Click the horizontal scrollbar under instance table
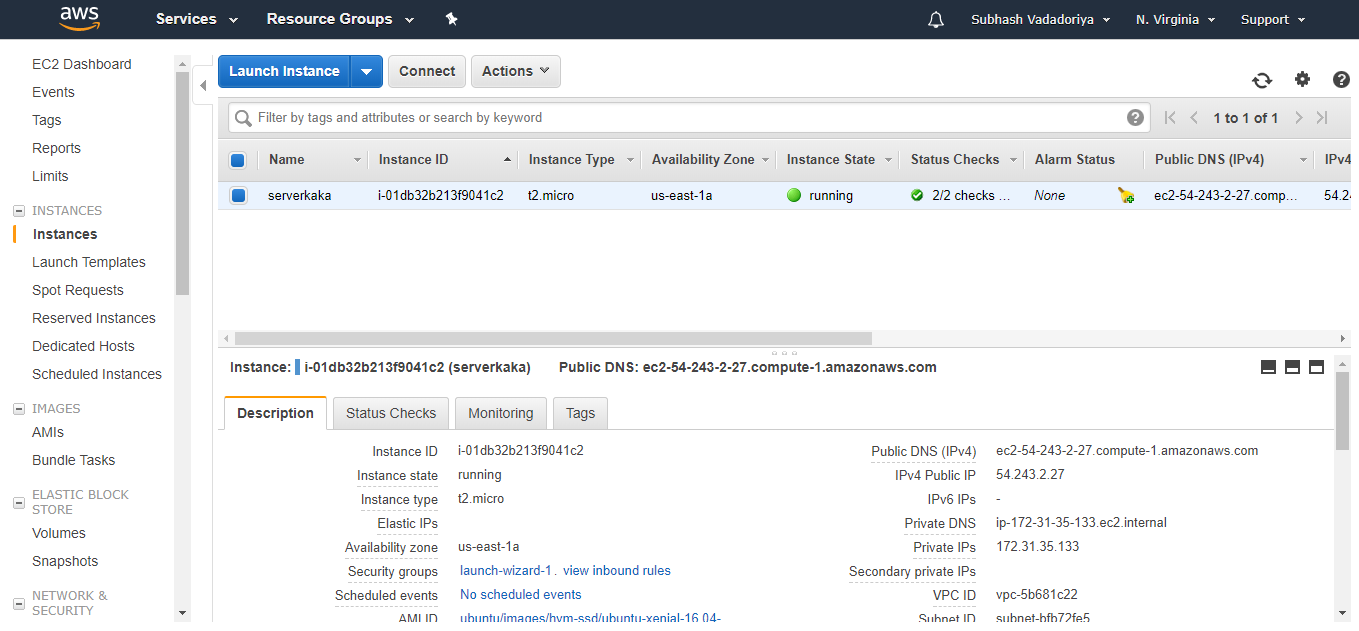 pyautogui.click(x=553, y=338)
